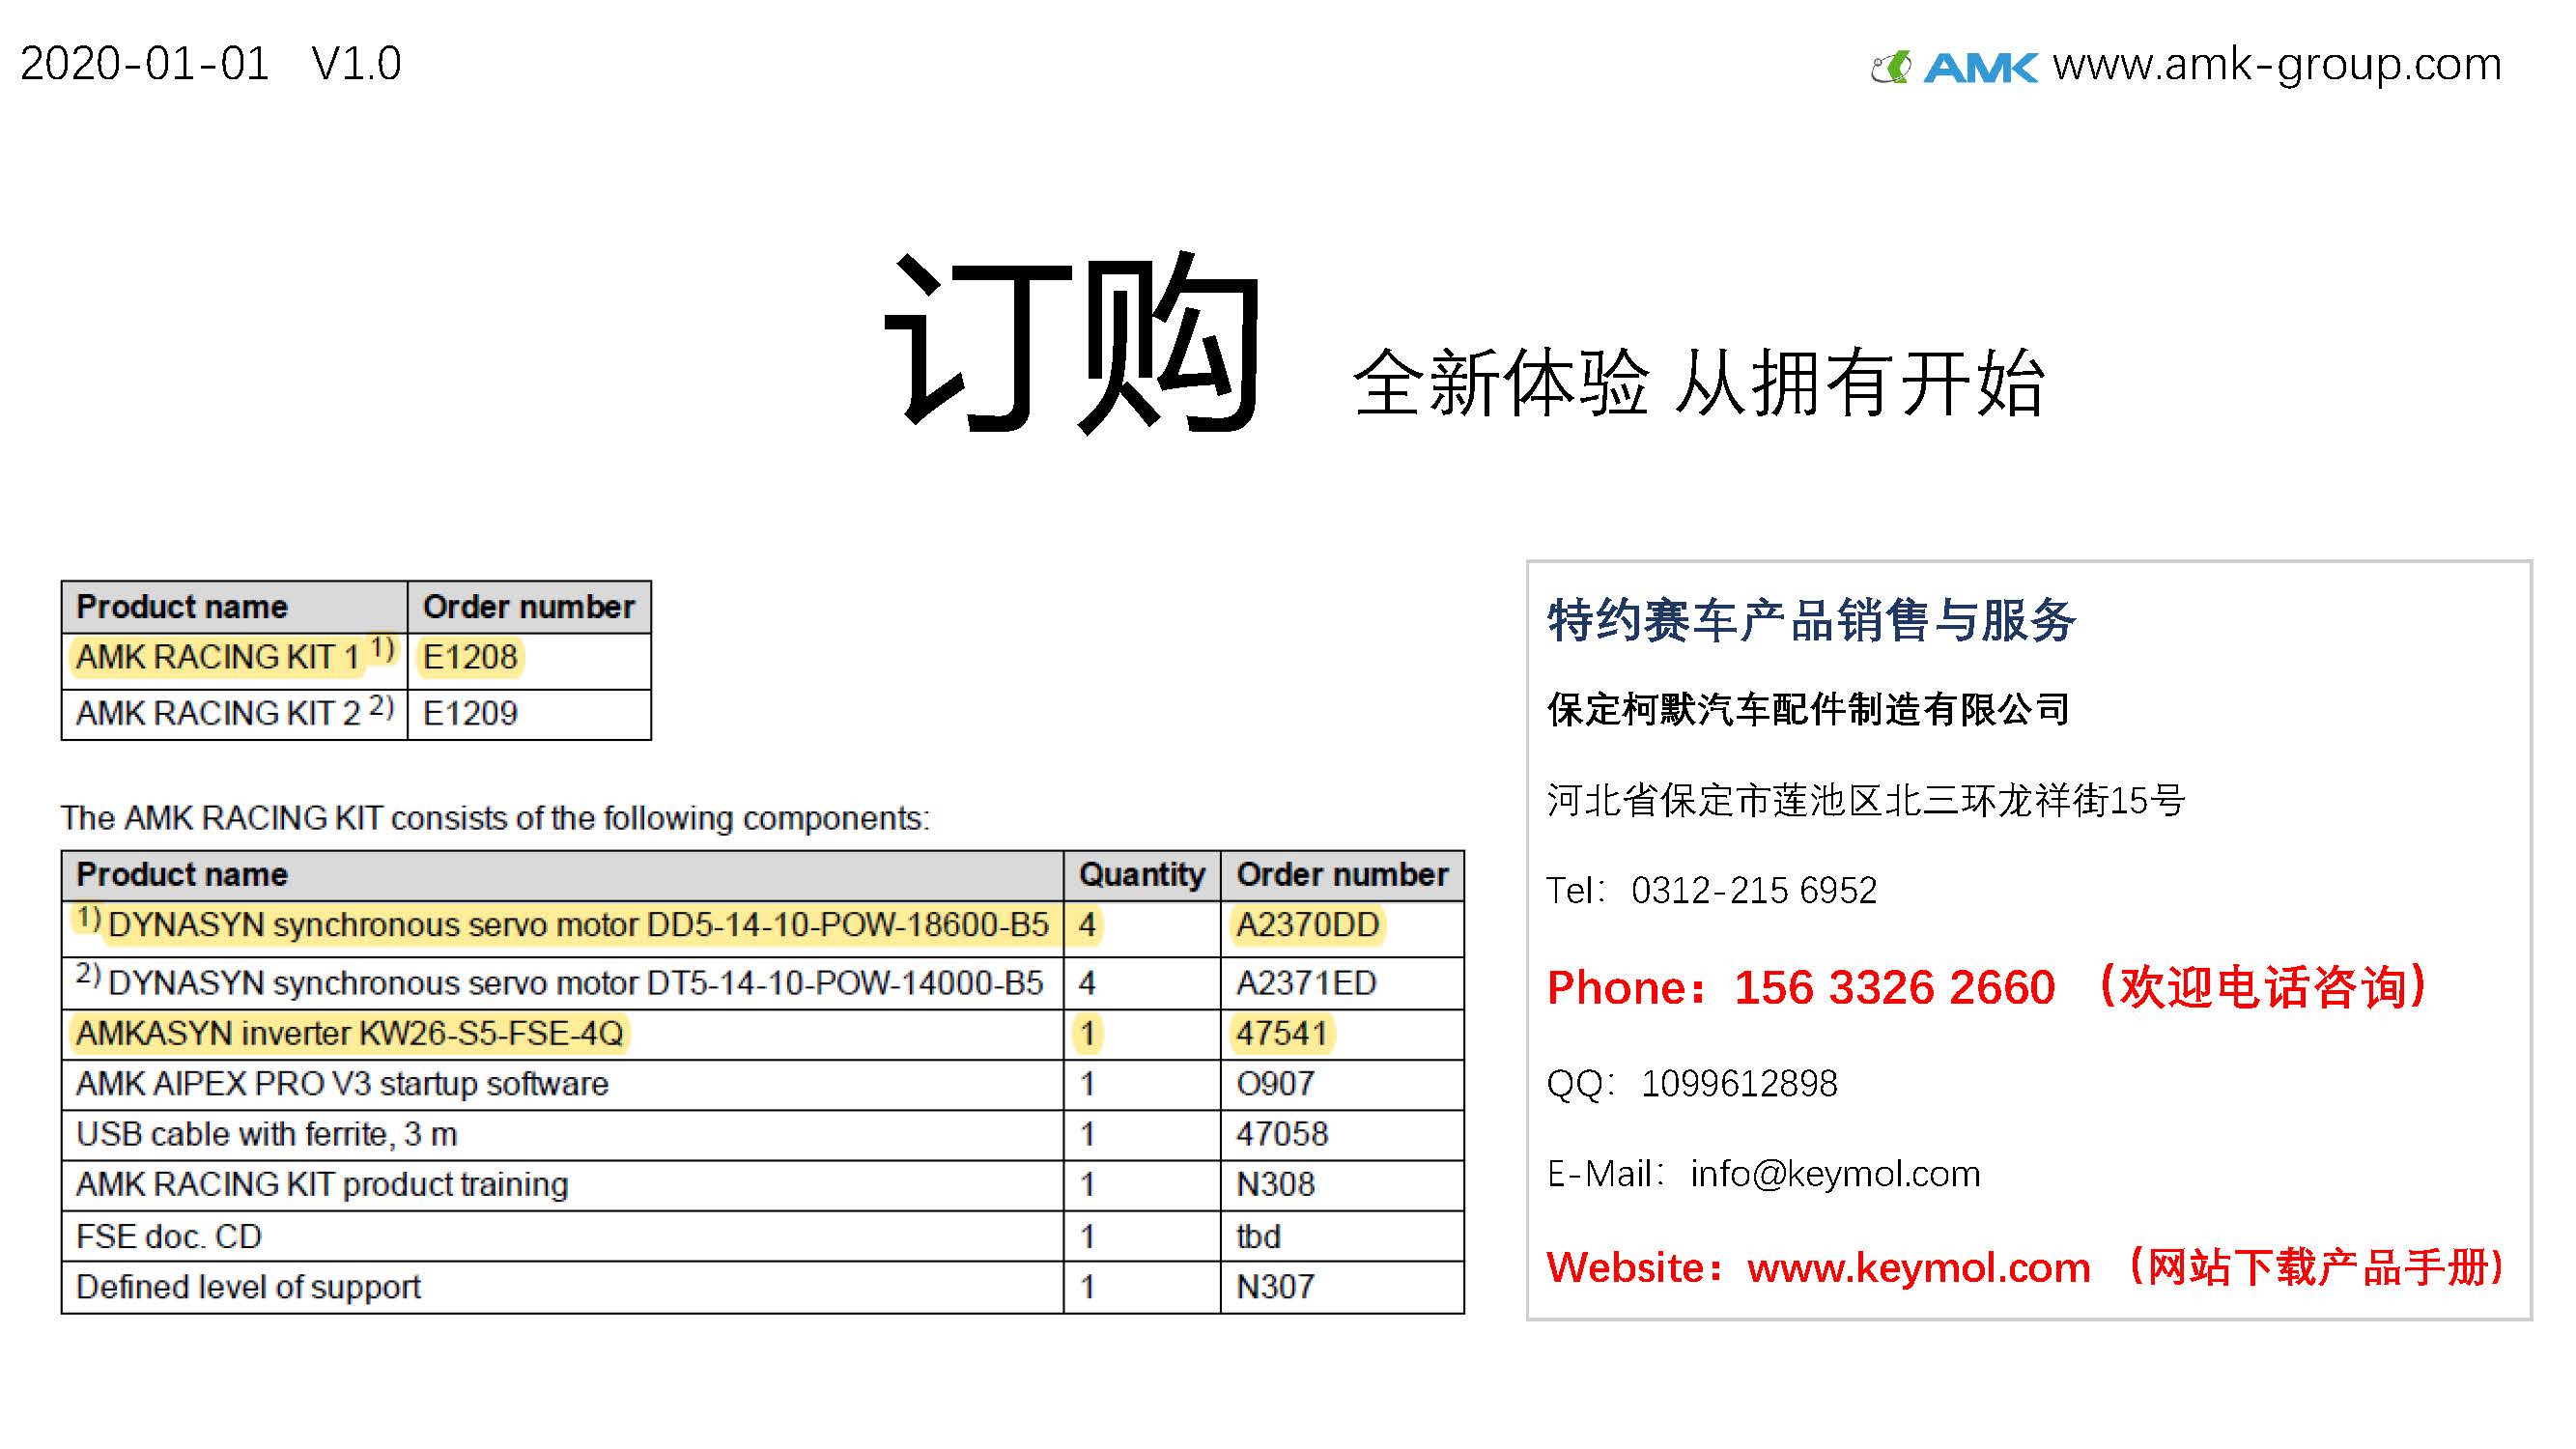Click the Order number header in components table

(1342, 874)
